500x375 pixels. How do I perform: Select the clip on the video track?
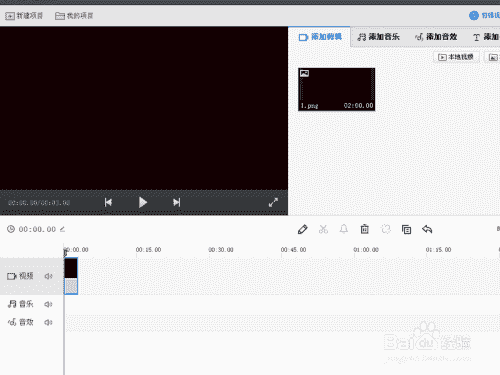pos(71,276)
